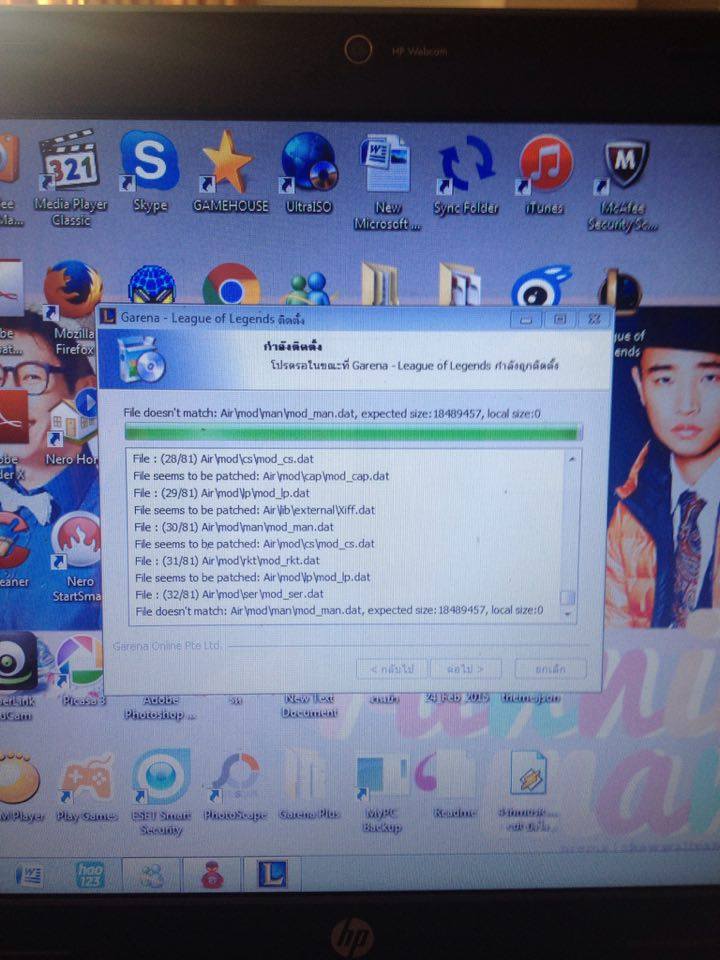This screenshot has height=960, width=720.
Task: Launch Mozilla Firefox desktop shortcut
Action: click(73, 306)
